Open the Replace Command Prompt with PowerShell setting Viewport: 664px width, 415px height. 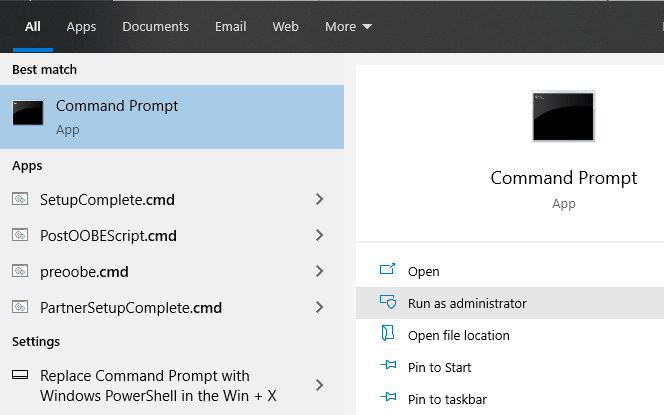click(x=158, y=385)
